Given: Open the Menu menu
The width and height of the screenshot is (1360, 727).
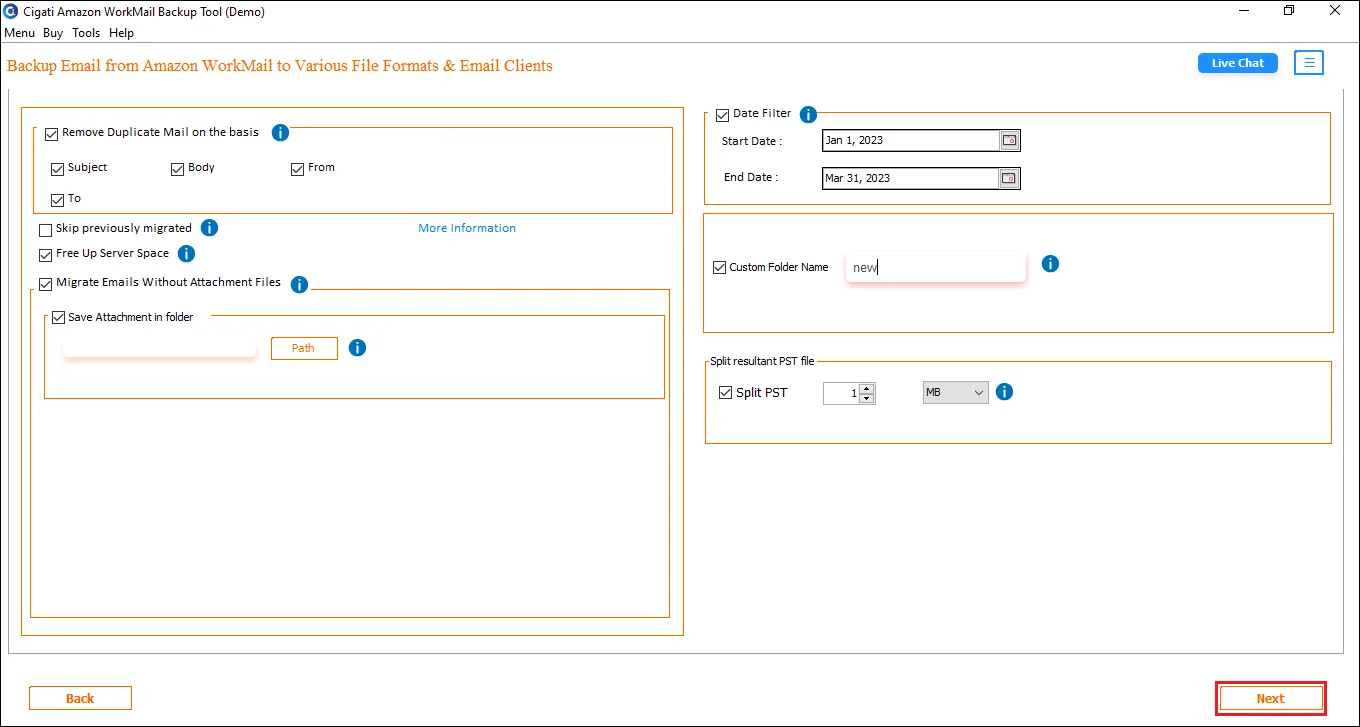Looking at the screenshot, I should coord(20,33).
